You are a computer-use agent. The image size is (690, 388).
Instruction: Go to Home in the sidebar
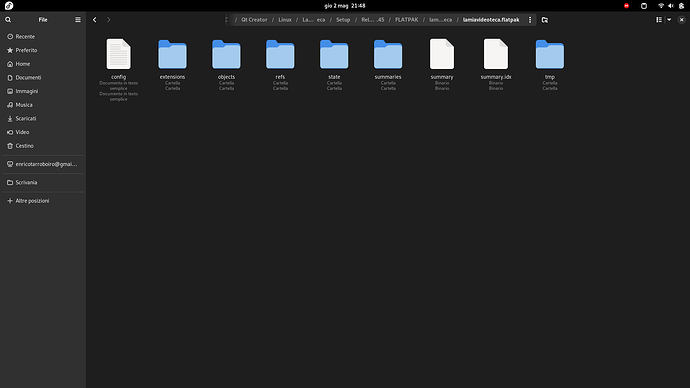pyautogui.click(x=43, y=64)
